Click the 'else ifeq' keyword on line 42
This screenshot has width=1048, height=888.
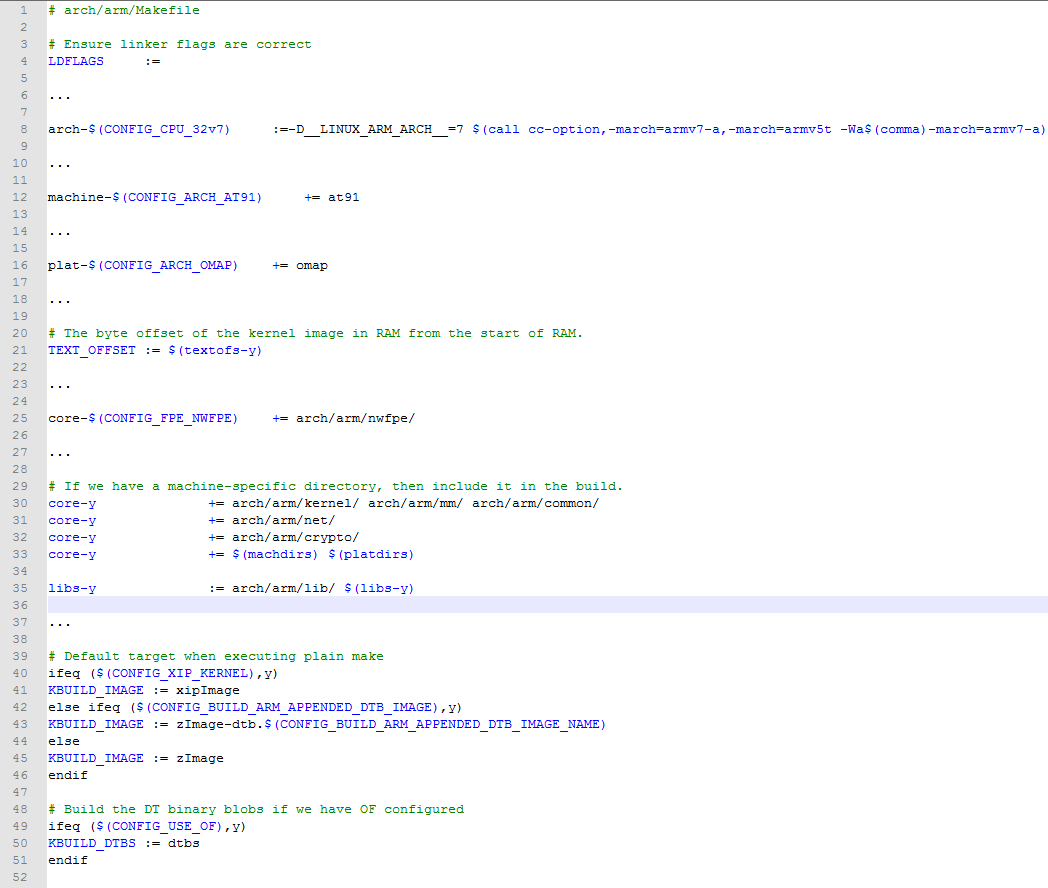tap(84, 707)
